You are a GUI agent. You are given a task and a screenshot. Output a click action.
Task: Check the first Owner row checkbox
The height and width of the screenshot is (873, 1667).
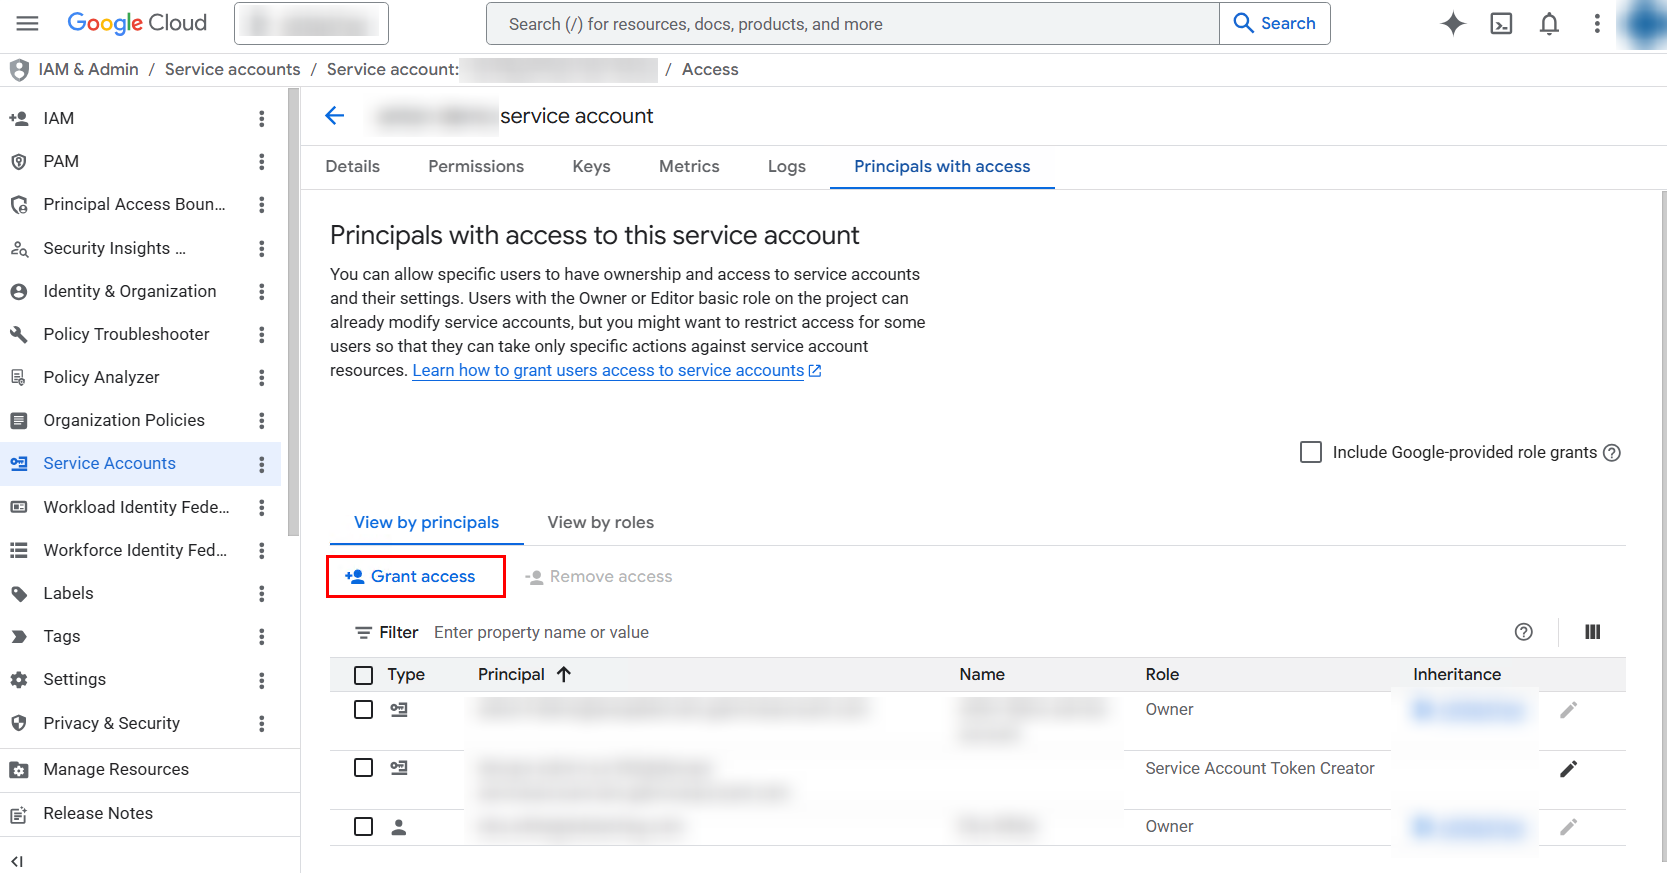tap(364, 709)
